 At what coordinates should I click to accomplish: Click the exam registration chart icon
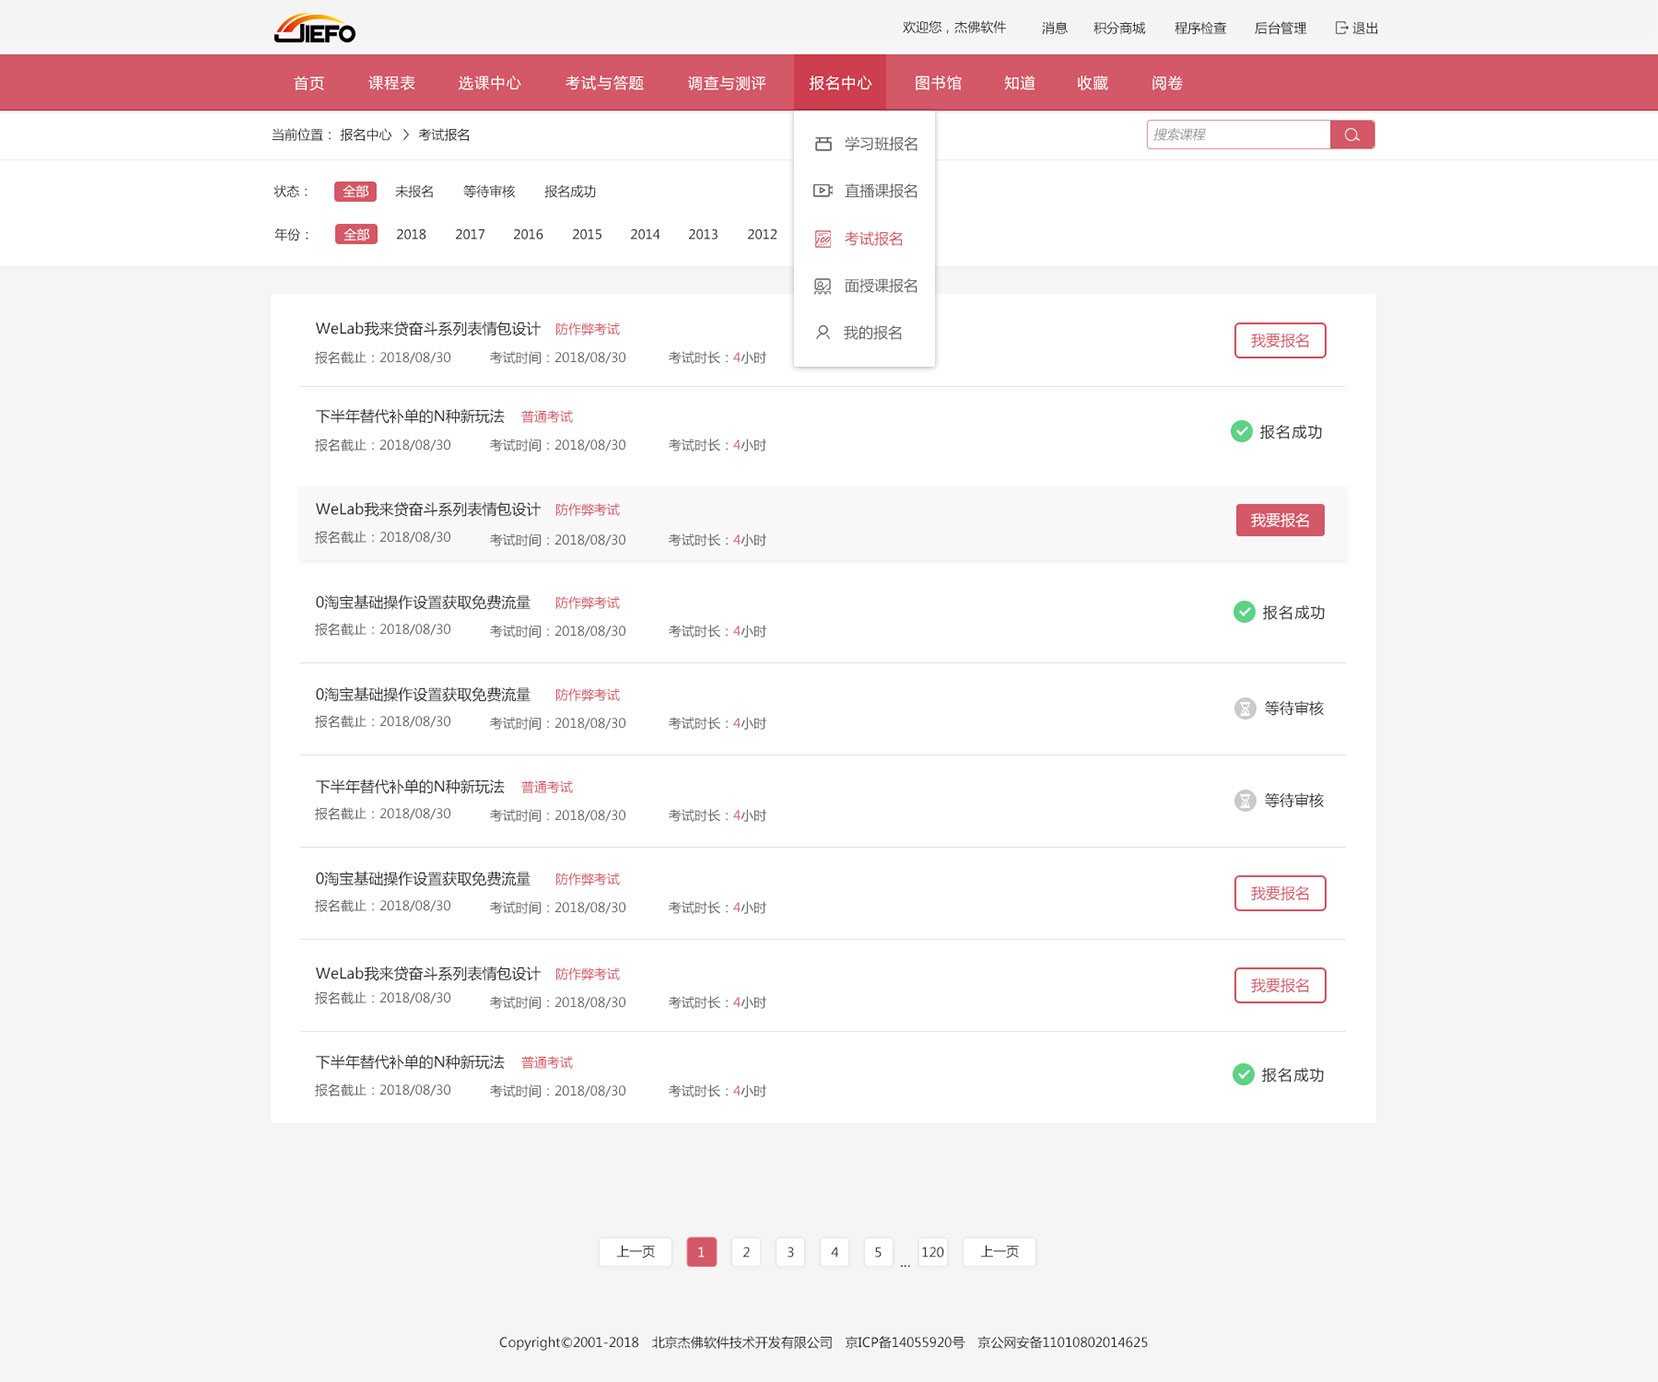(x=823, y=239)
